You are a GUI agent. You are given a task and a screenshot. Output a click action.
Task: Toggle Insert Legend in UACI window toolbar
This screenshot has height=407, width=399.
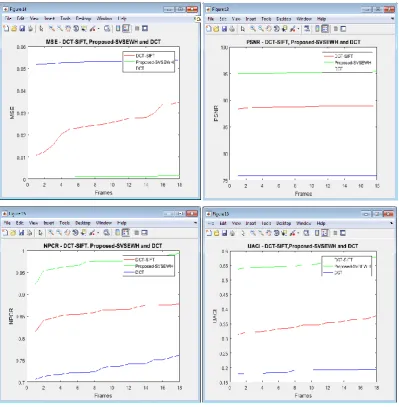tap(325, 233)
